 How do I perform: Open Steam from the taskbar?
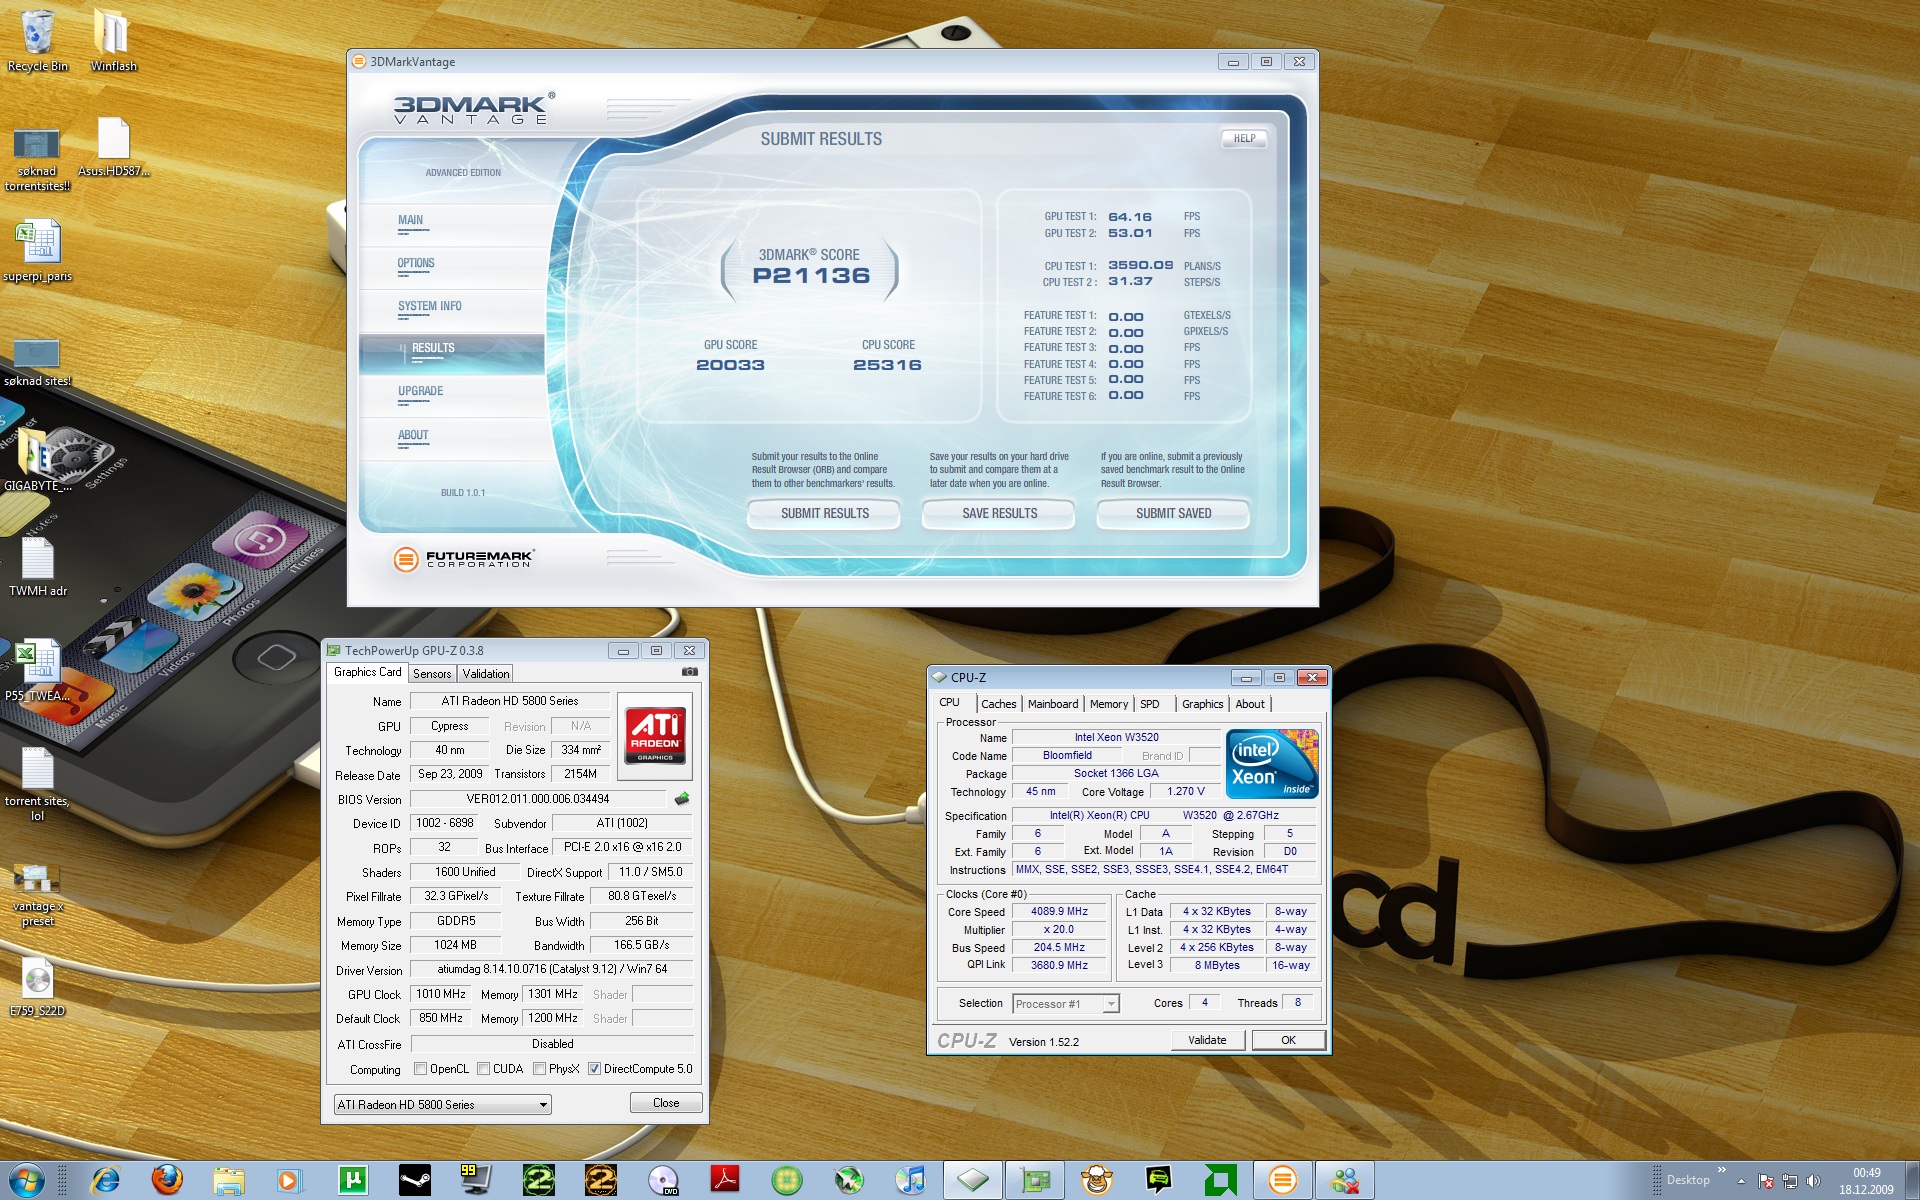click(414, 1181)
